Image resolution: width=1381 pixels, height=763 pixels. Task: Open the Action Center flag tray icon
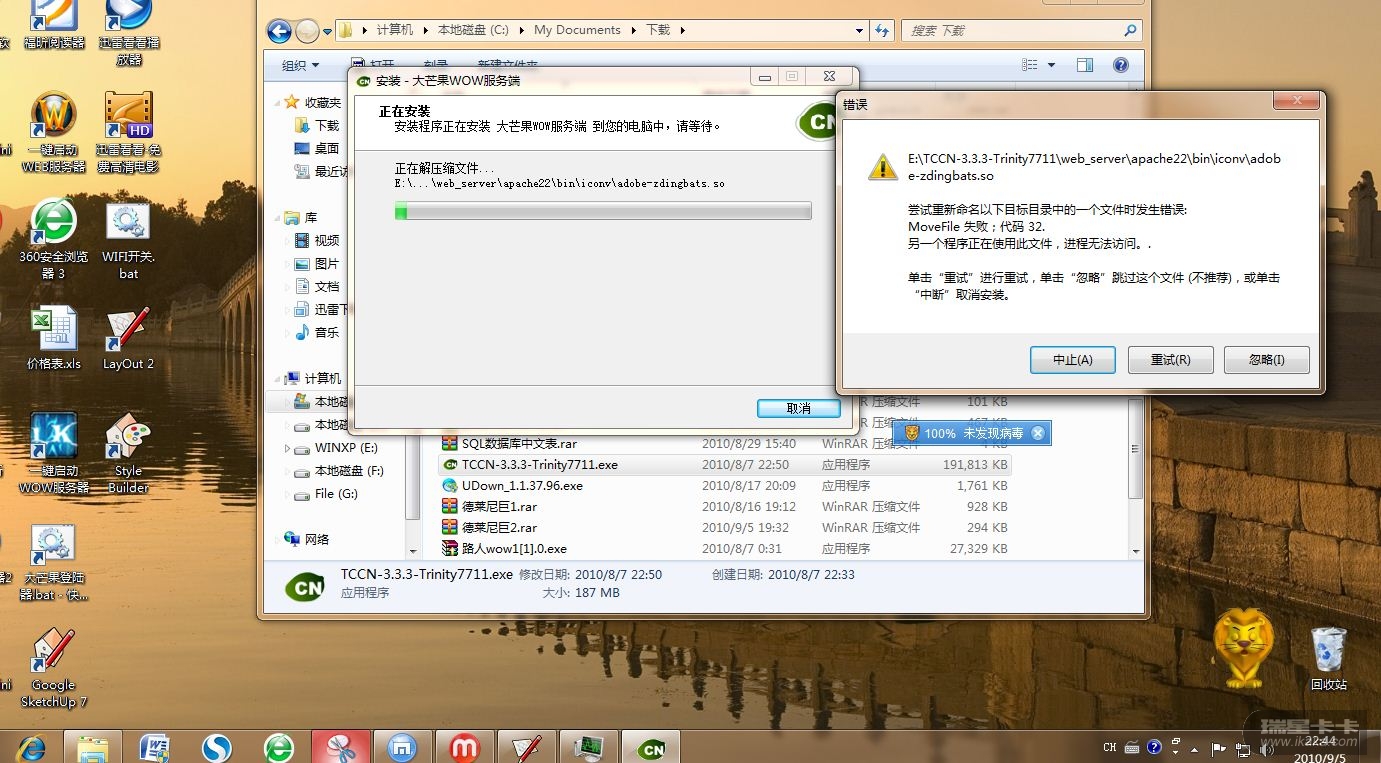[1219, 748]
